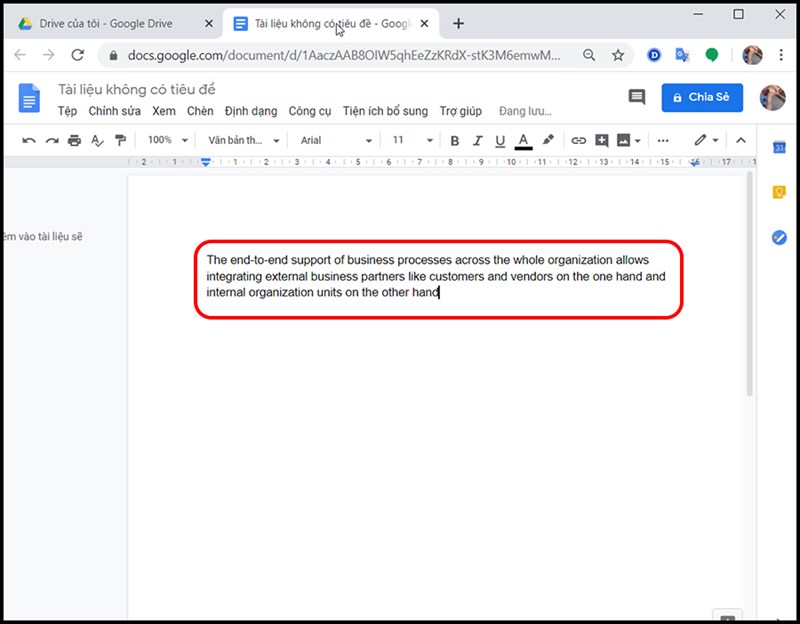Expand insert image dropdown arrow
This screenshot has height=624, width=800.
pos(637,141)
